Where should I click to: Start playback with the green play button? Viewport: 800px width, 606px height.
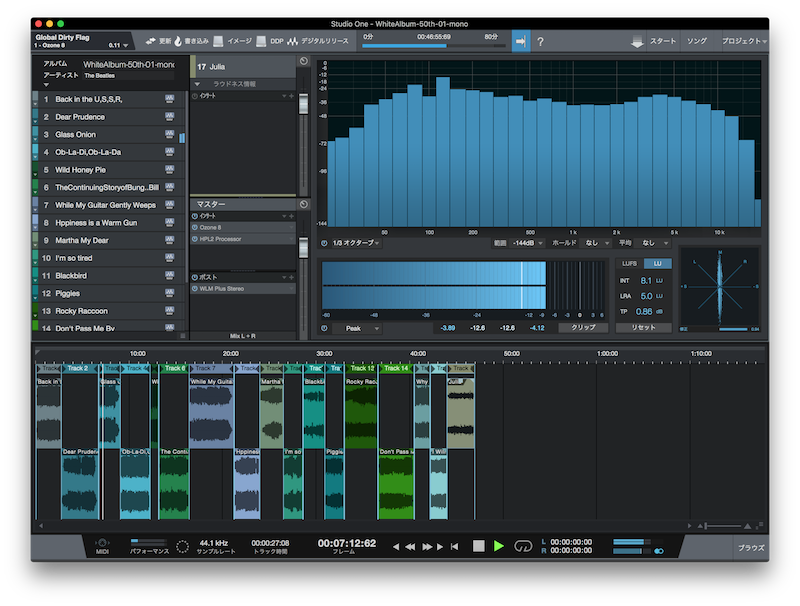tap(498, 546)
